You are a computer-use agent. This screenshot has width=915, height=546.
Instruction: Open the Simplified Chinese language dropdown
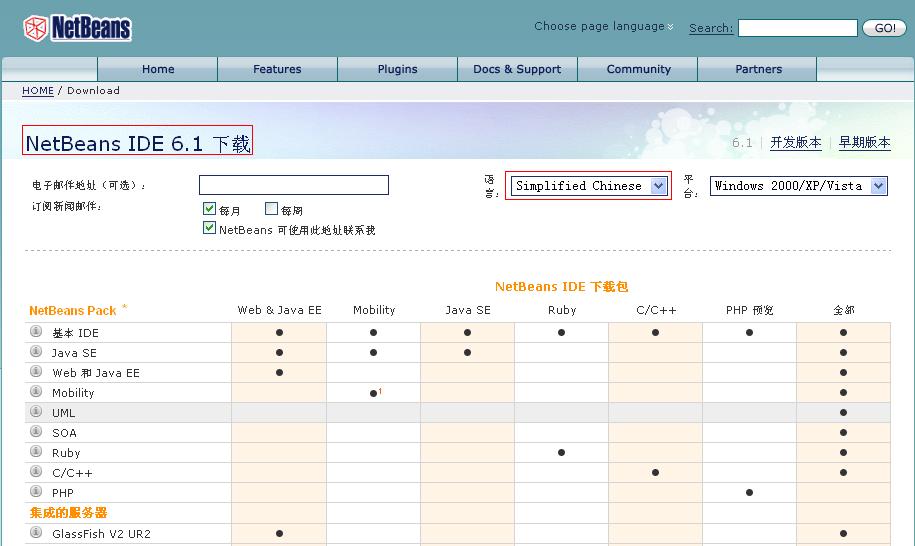coord(588,186)
